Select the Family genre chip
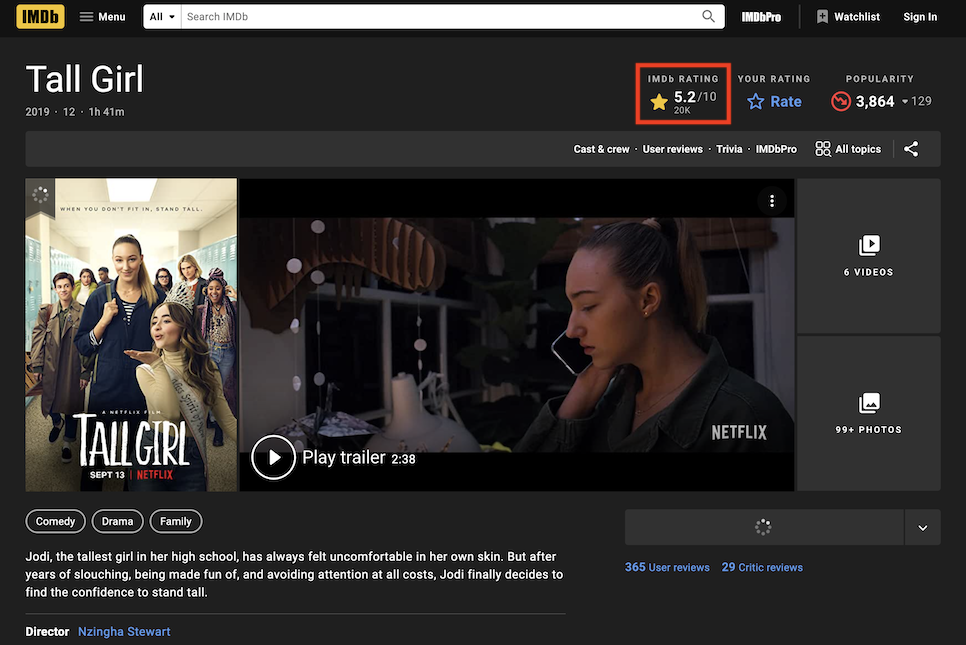 tap(176, 521)
